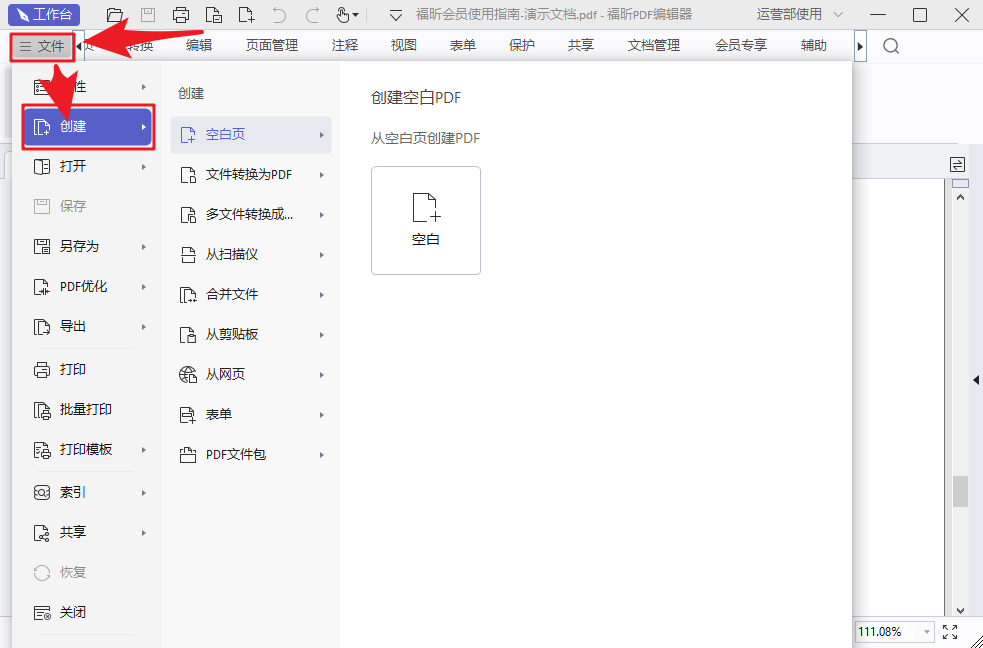Click the 空白 blank page thumbnail
The height and width of the screenshot is (648, 983).
click(x=426, y=220)
